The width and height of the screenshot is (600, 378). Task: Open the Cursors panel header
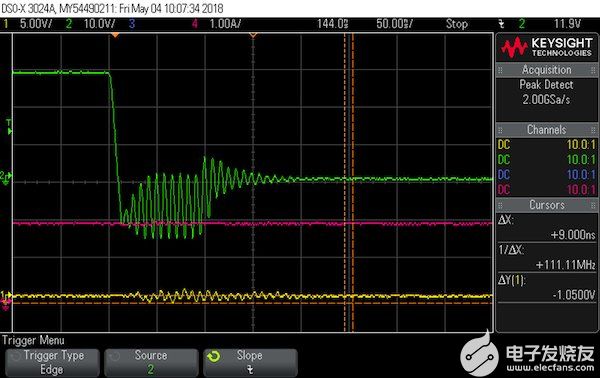click(x=546, y=205)
